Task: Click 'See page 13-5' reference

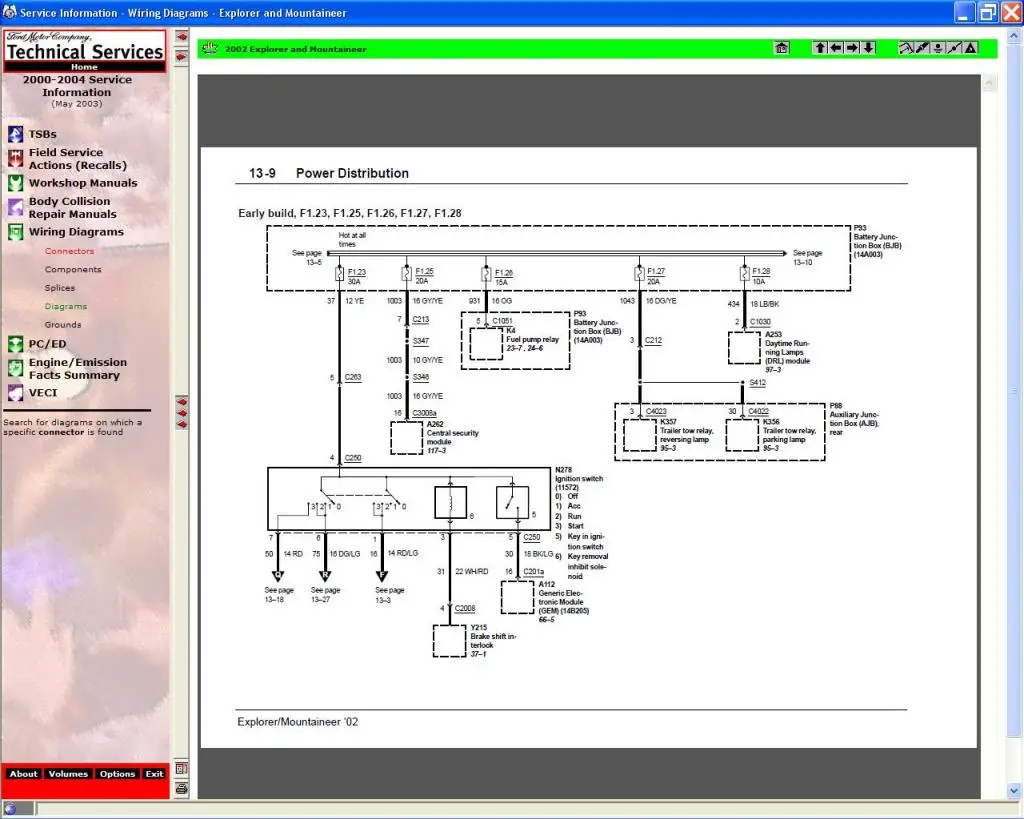Action: (307, 257)
